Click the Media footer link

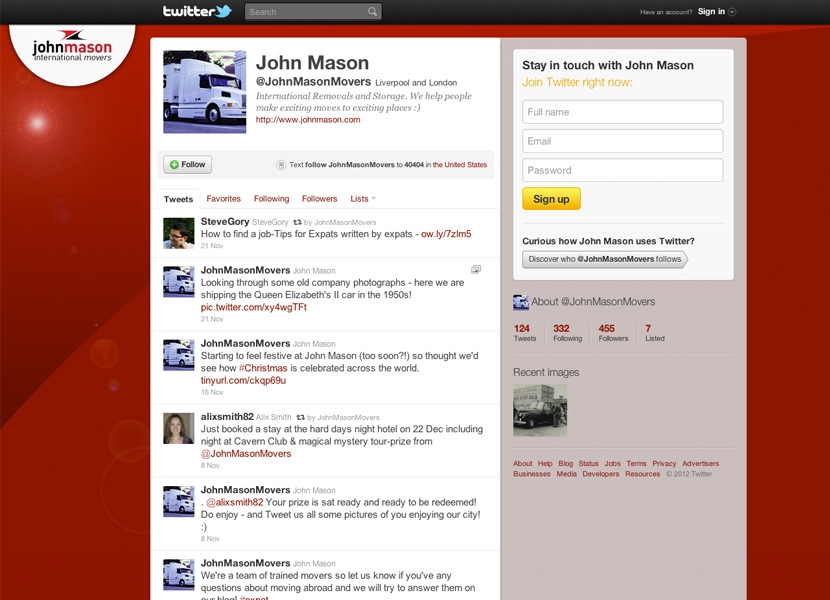point(566,474)
